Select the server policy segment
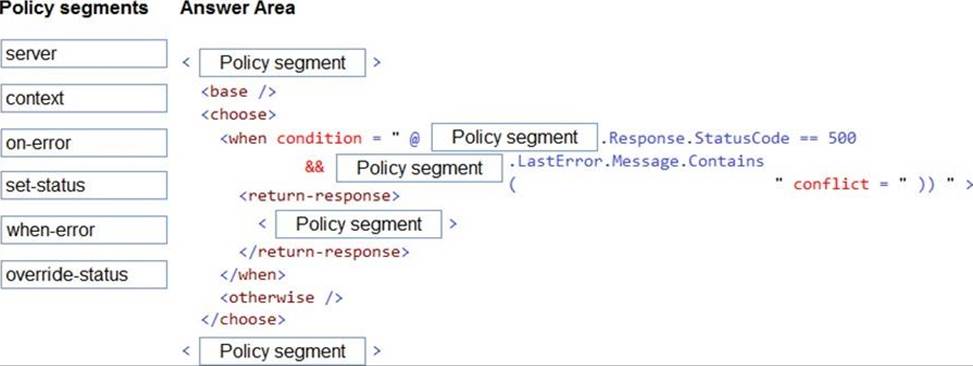The image size is (973, 366). 84,53
